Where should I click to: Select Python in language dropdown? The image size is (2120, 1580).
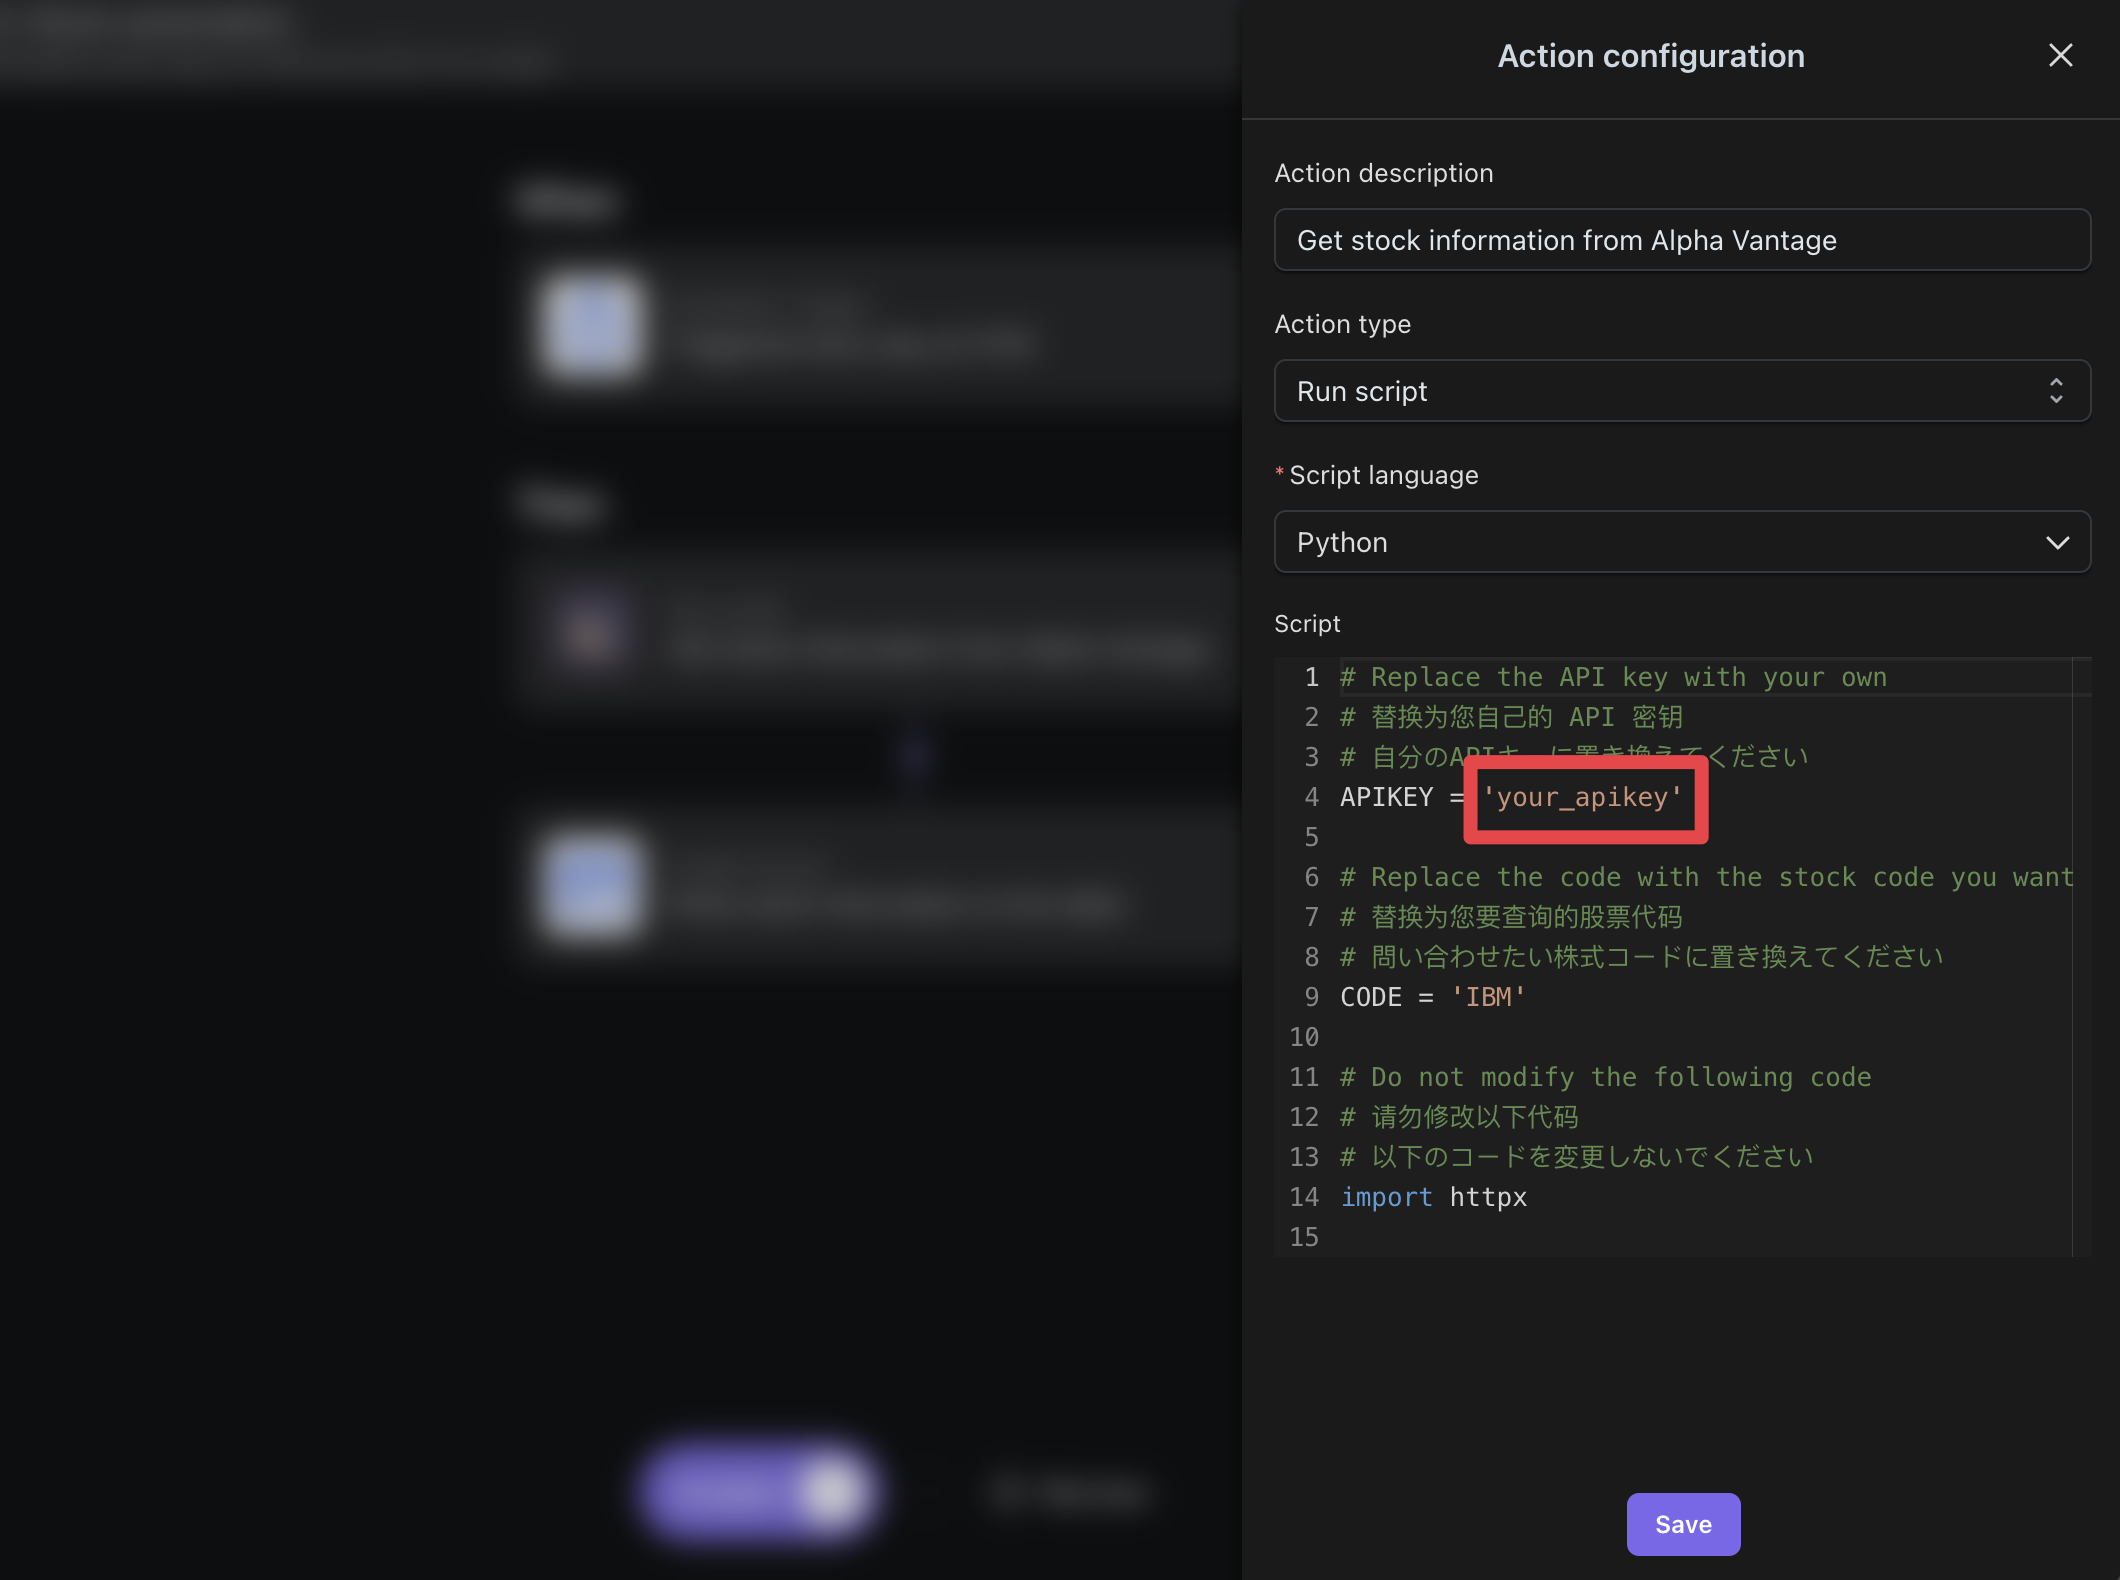pos(1682,541)
